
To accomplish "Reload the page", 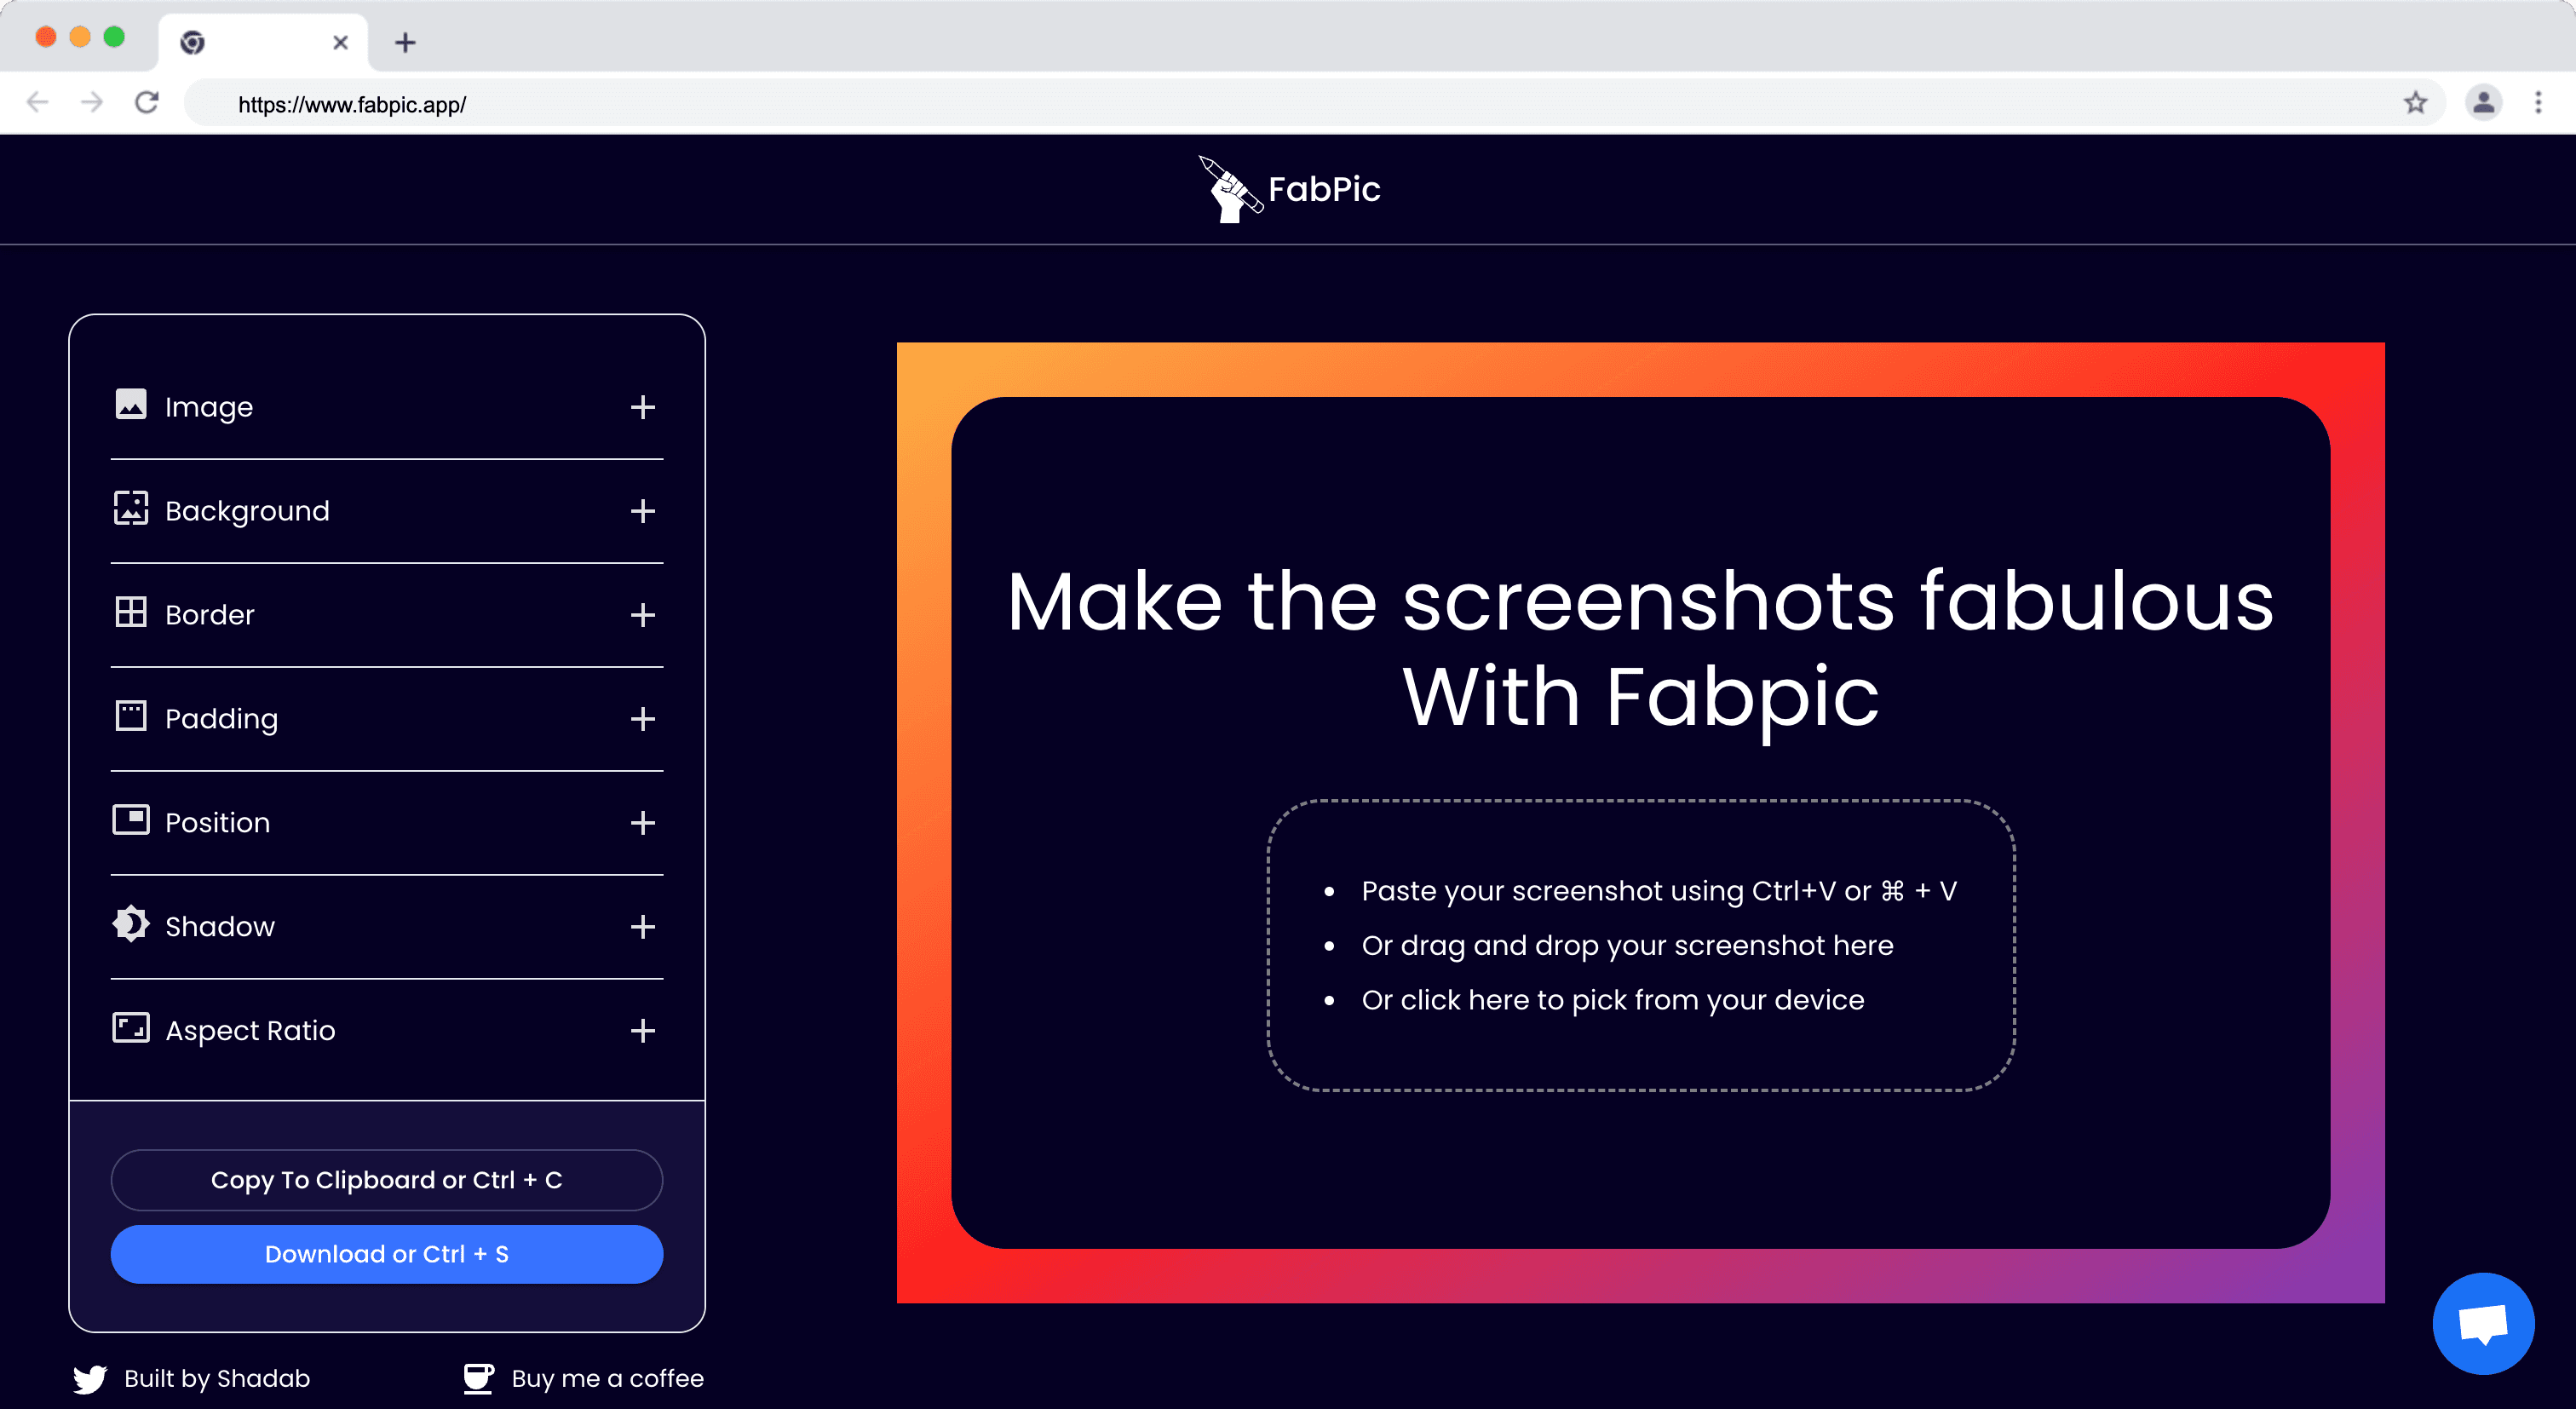I will click(x=147, y=103).
